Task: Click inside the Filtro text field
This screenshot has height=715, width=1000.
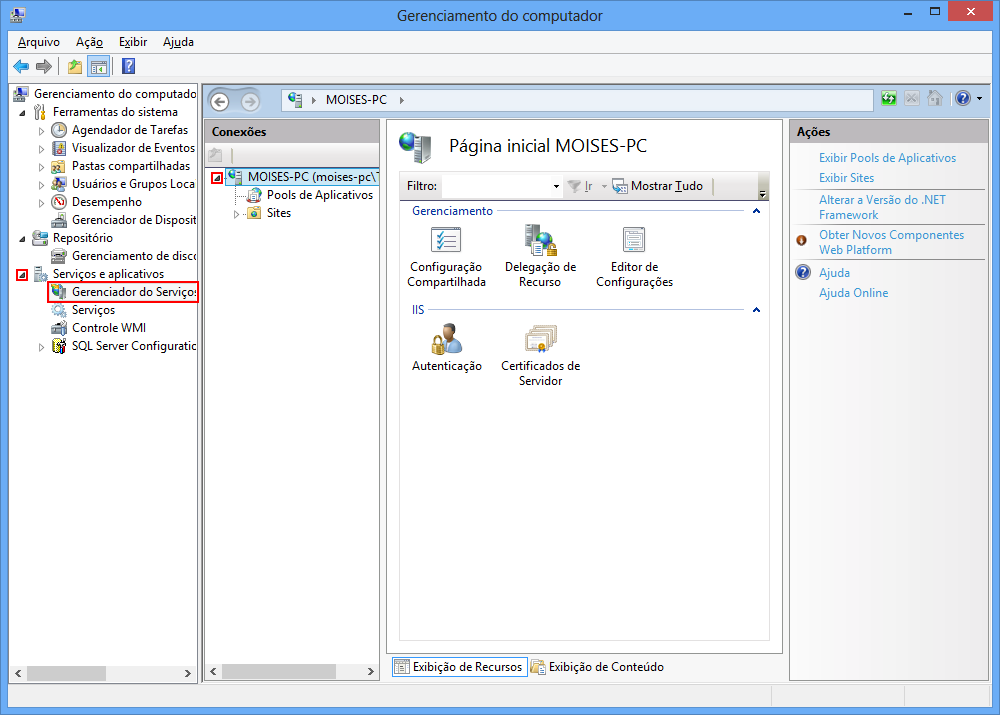Action: click(497, 186)
